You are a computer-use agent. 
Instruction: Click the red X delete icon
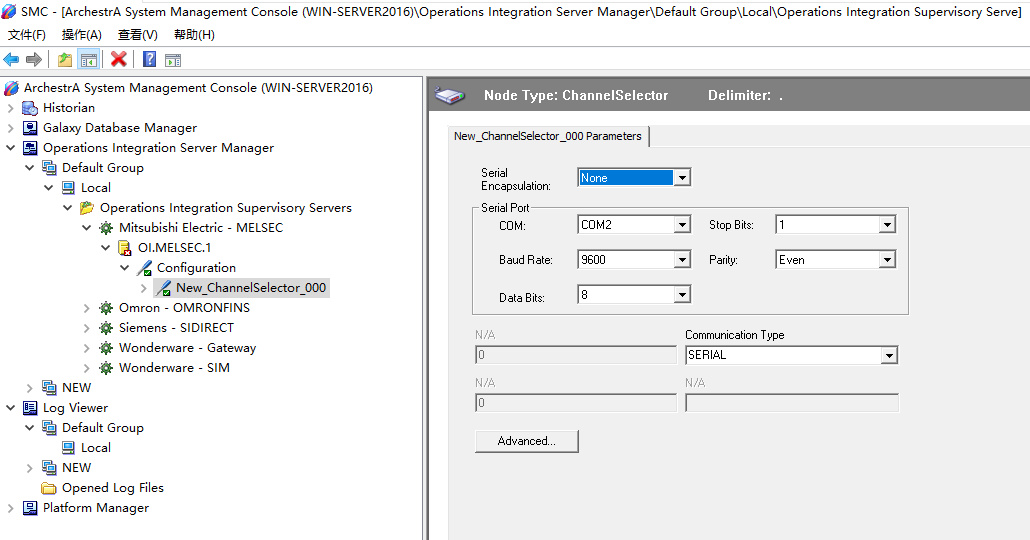[x=118, y=60]
